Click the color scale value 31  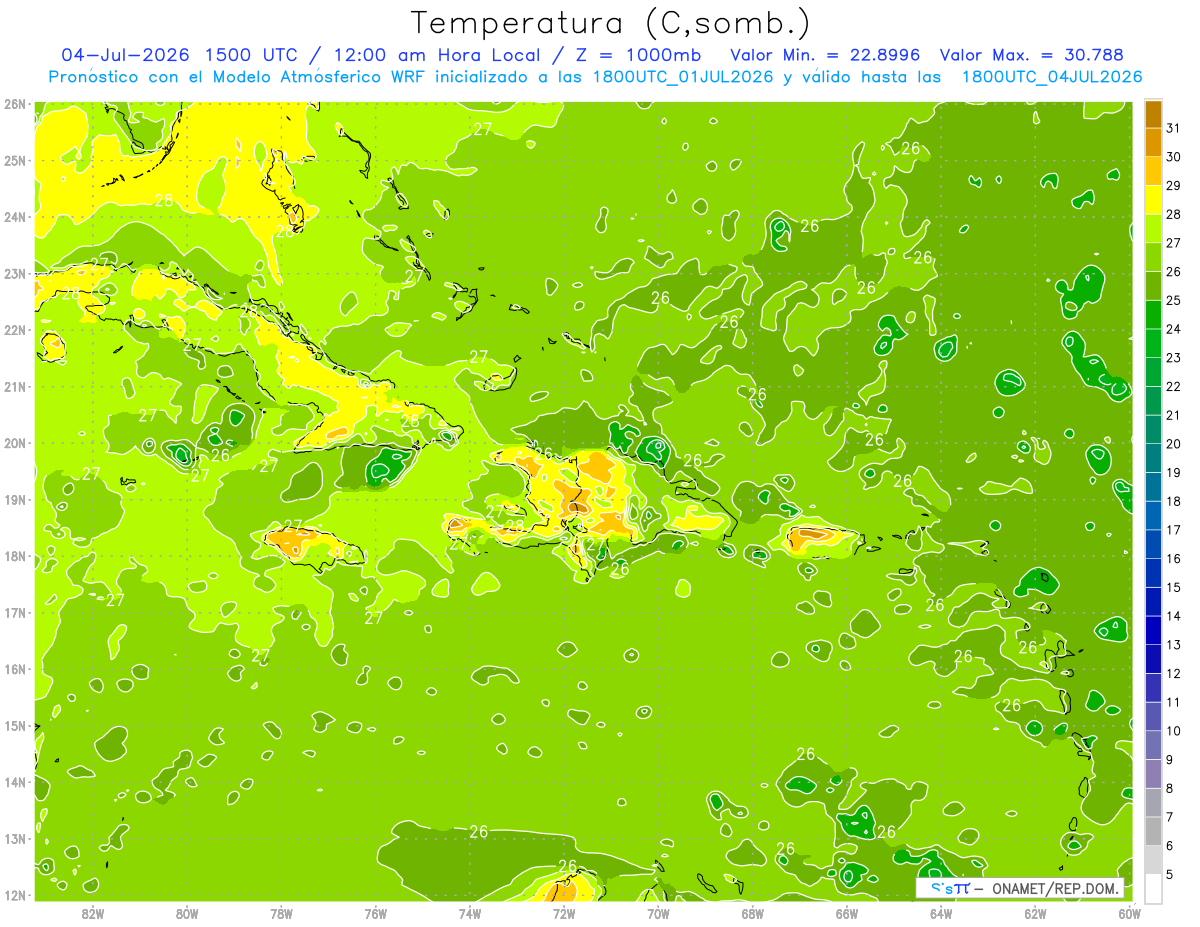coord(1174,128)
